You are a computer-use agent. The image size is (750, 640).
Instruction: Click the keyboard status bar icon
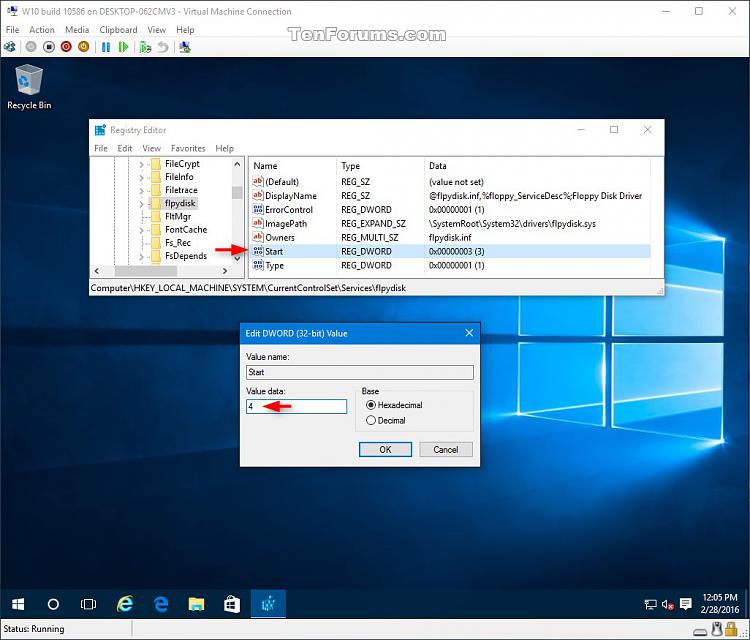point(700,631)
